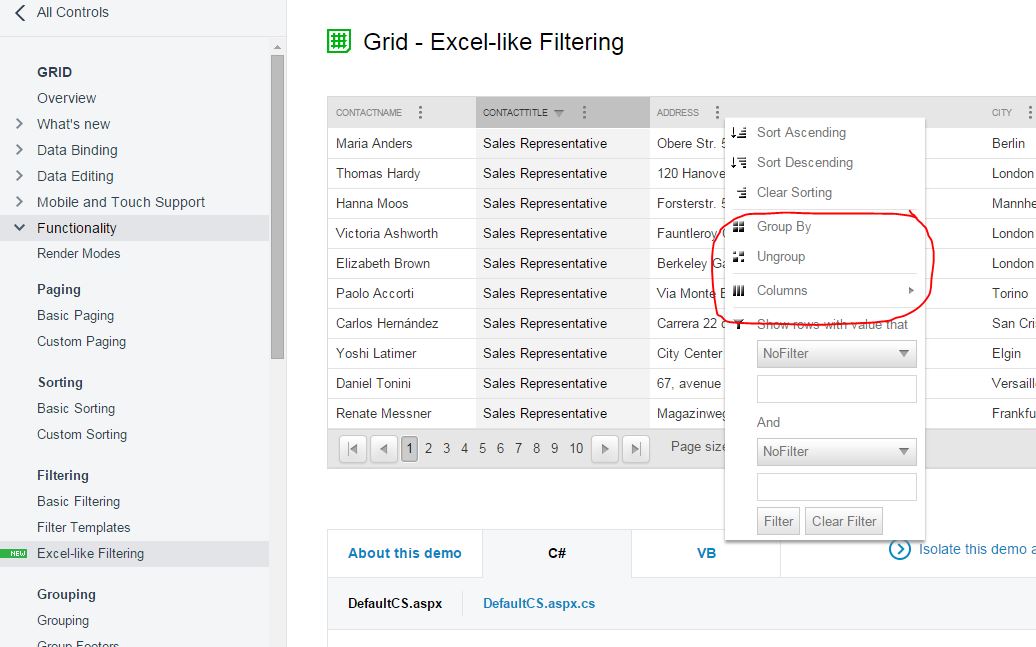1036x647 pixels.
Task: Collapse the Functionality section
Action: 19,228
